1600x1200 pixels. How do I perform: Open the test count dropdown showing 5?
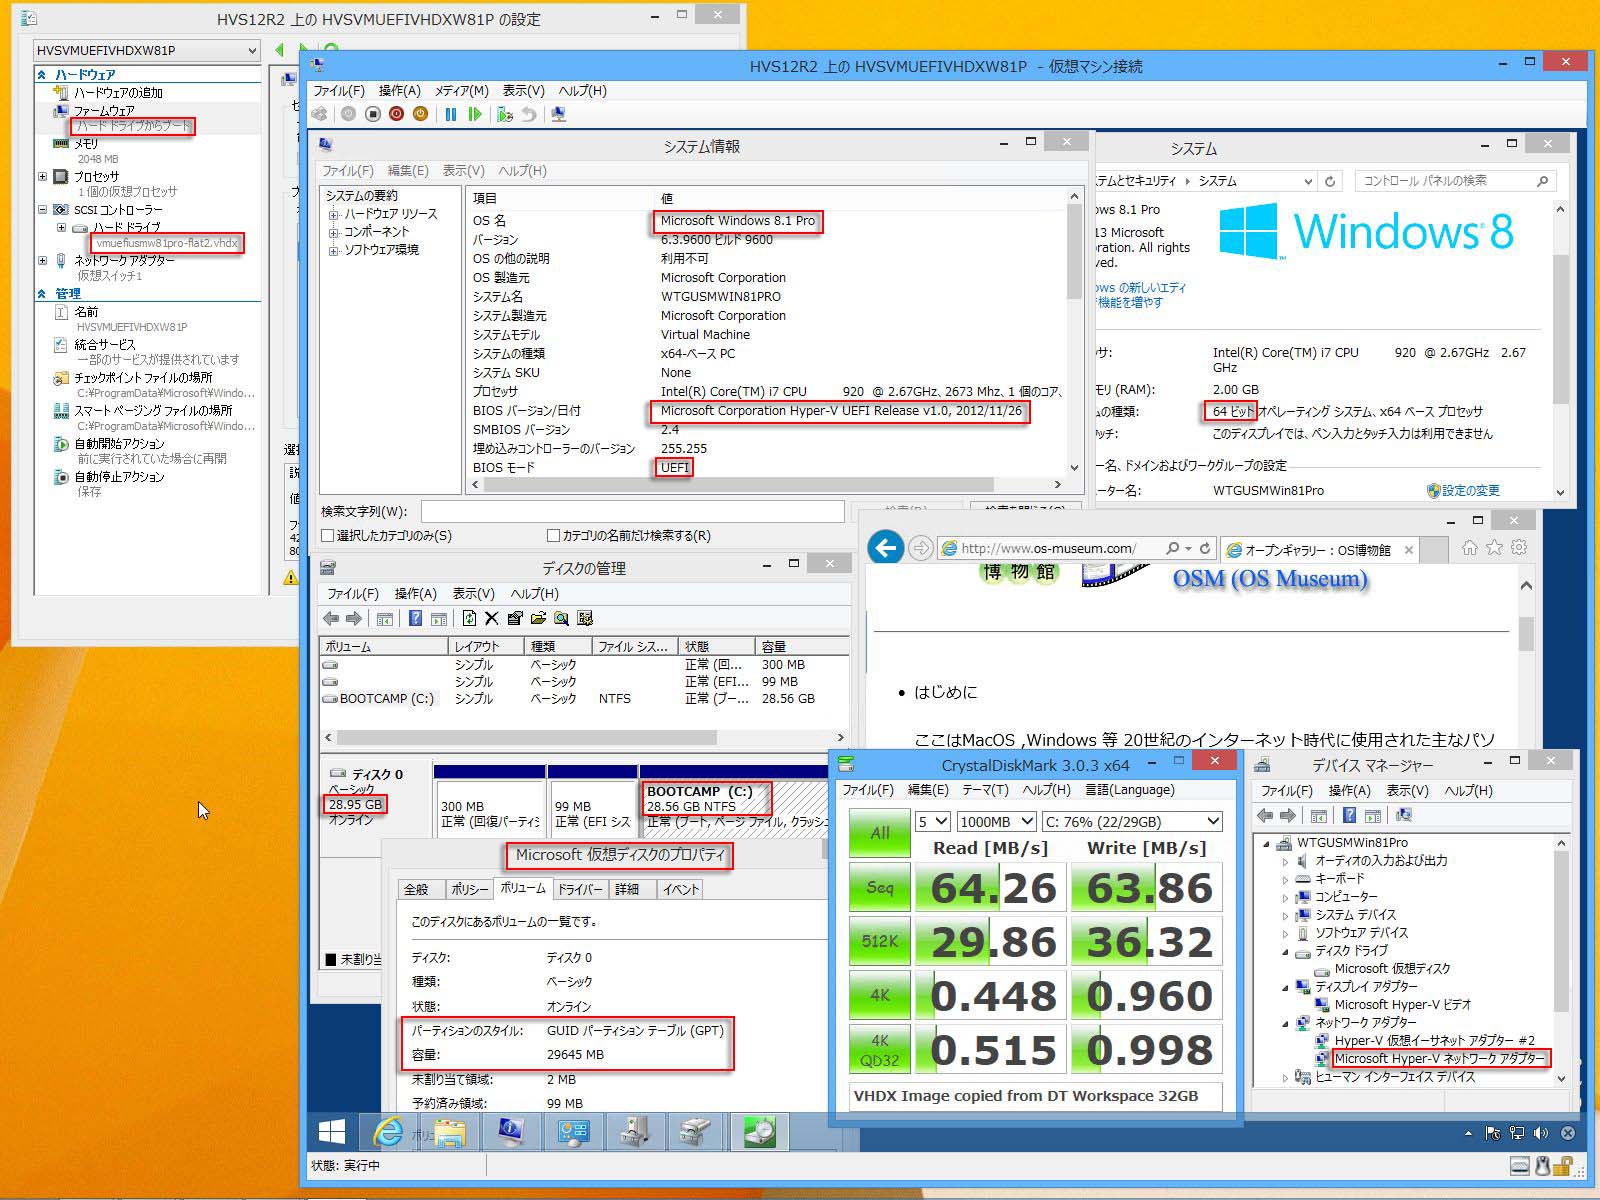(x=932, y=822)
